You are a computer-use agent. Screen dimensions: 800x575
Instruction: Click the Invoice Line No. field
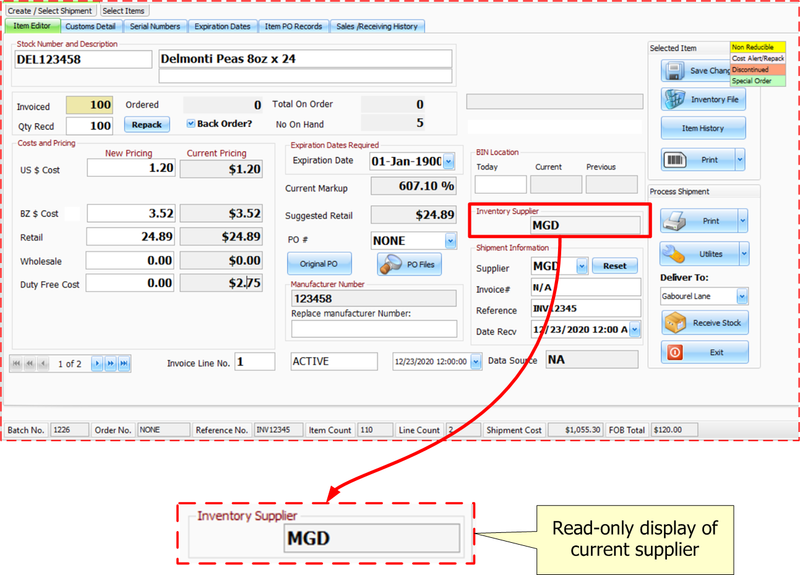click(x=255, y=362)
